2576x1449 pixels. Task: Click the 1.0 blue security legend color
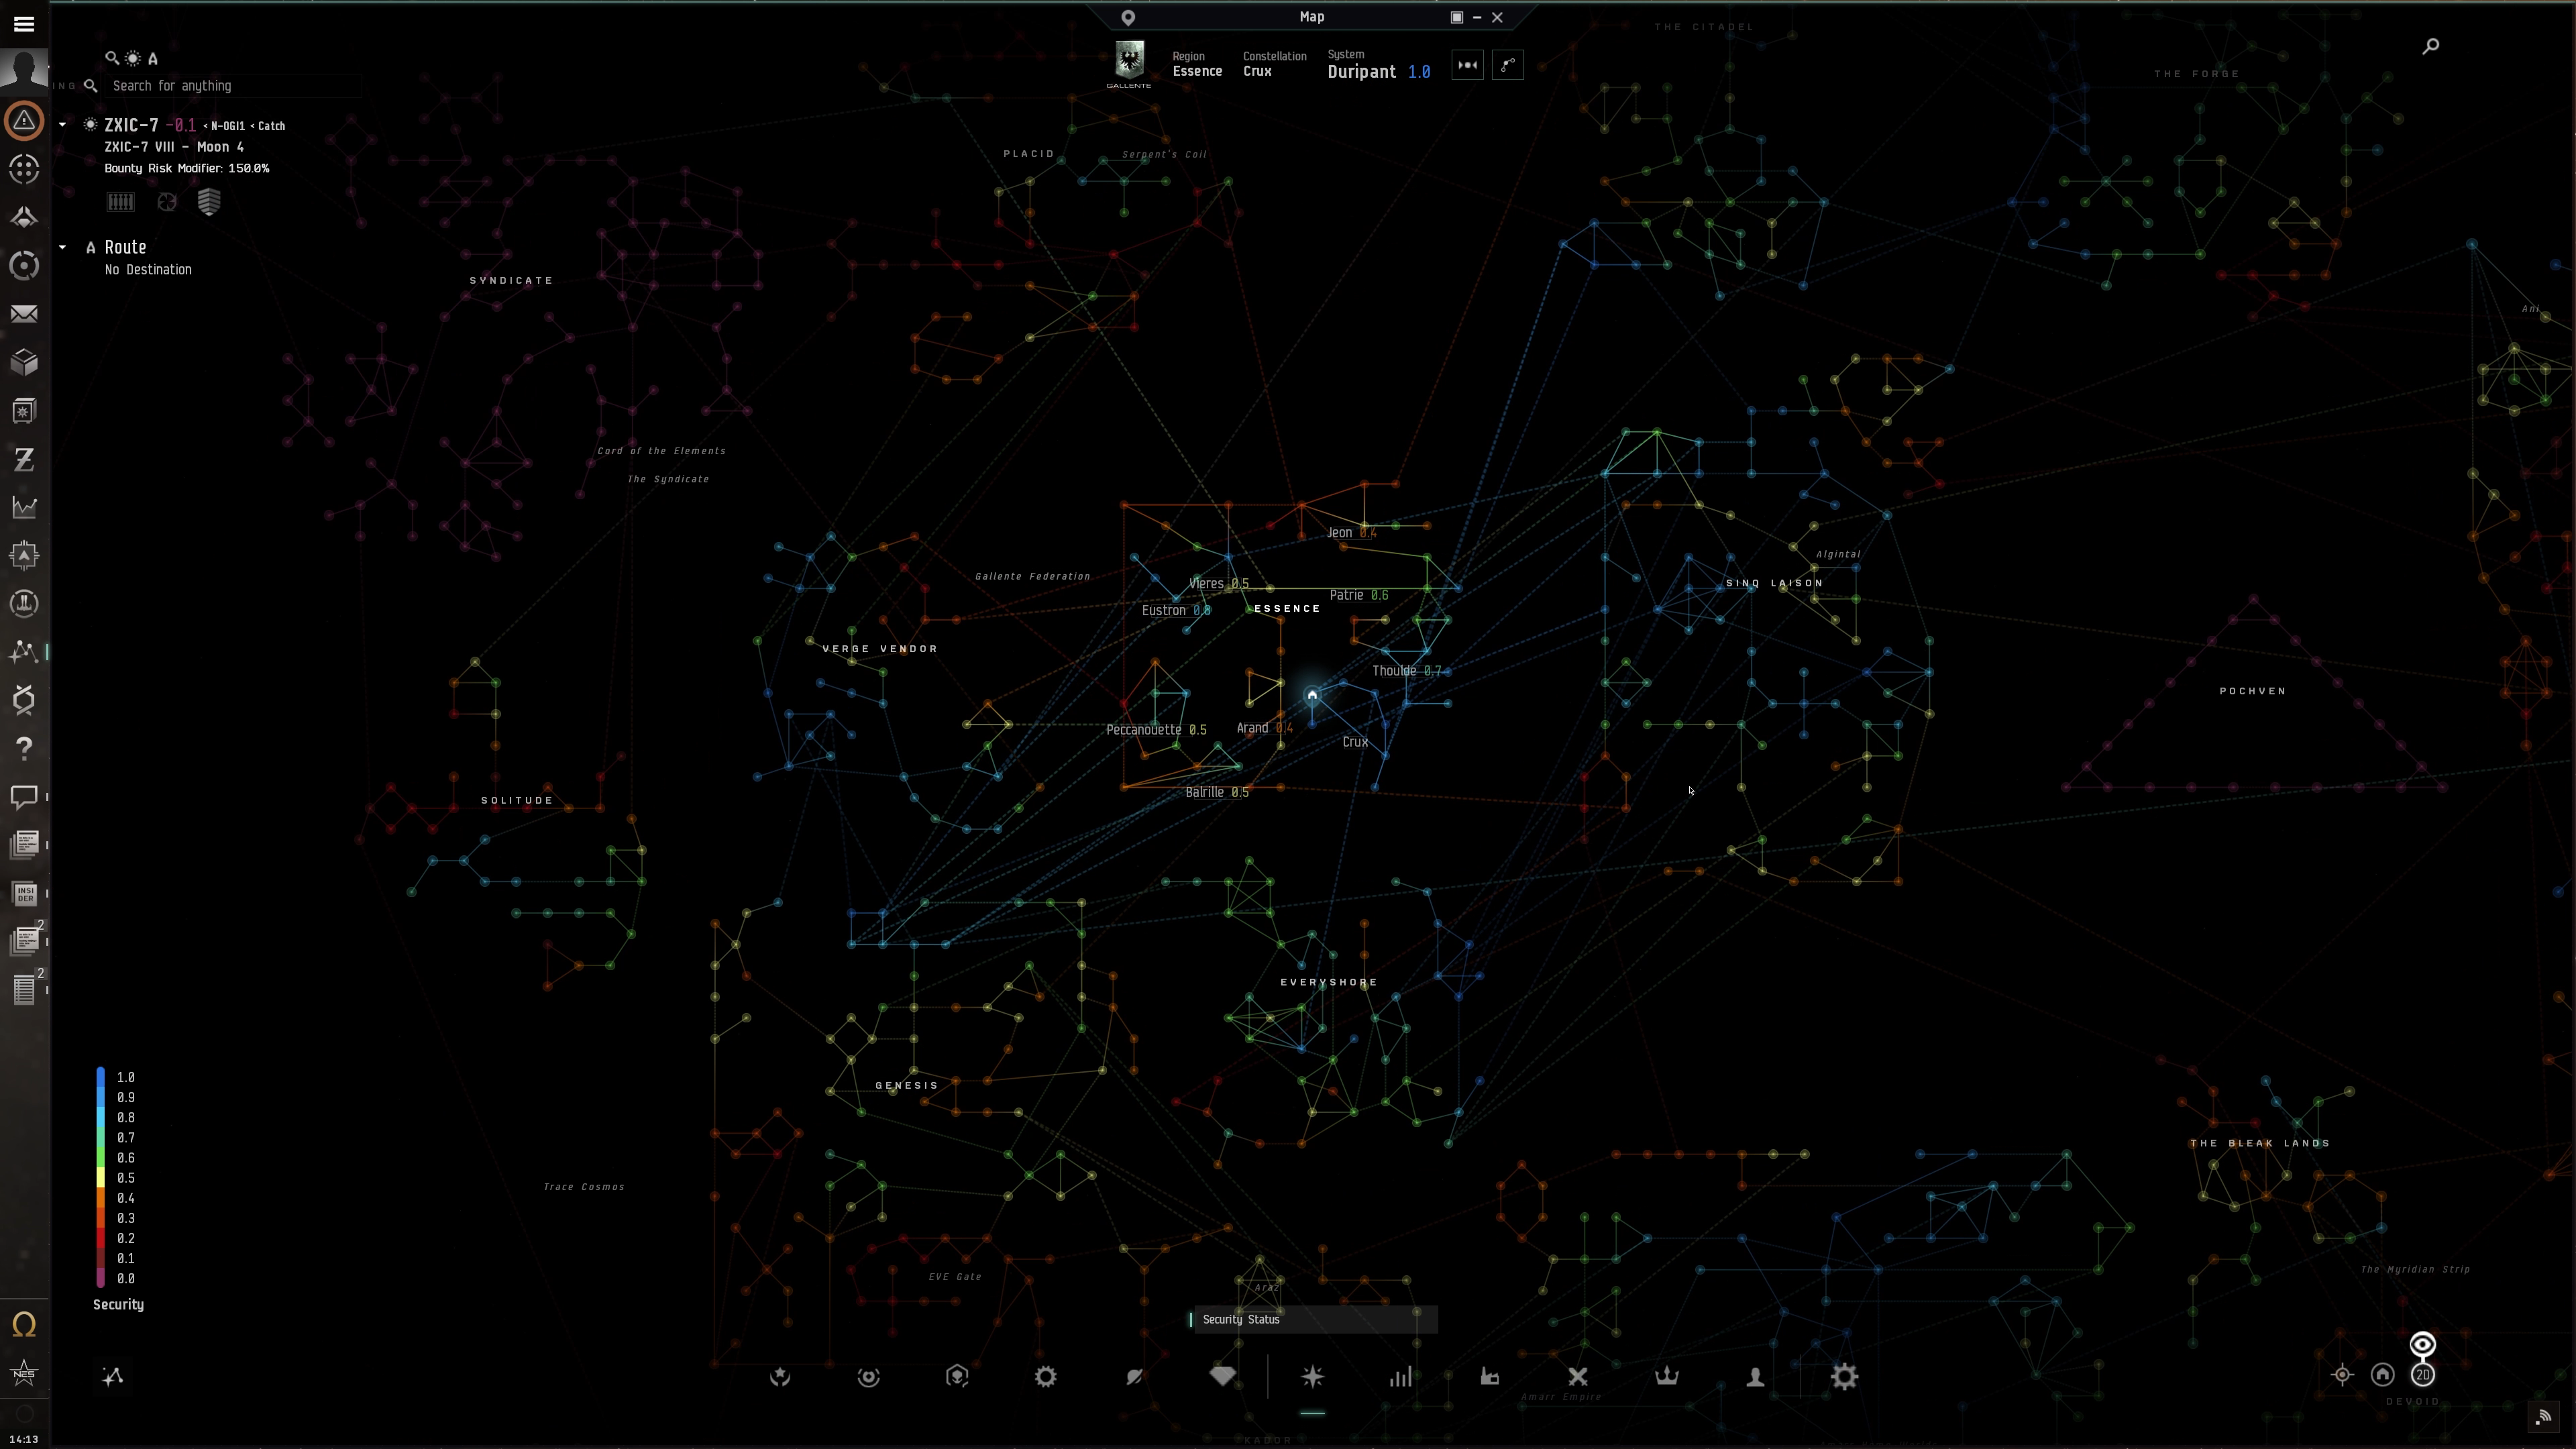(x=101, y=1077)
